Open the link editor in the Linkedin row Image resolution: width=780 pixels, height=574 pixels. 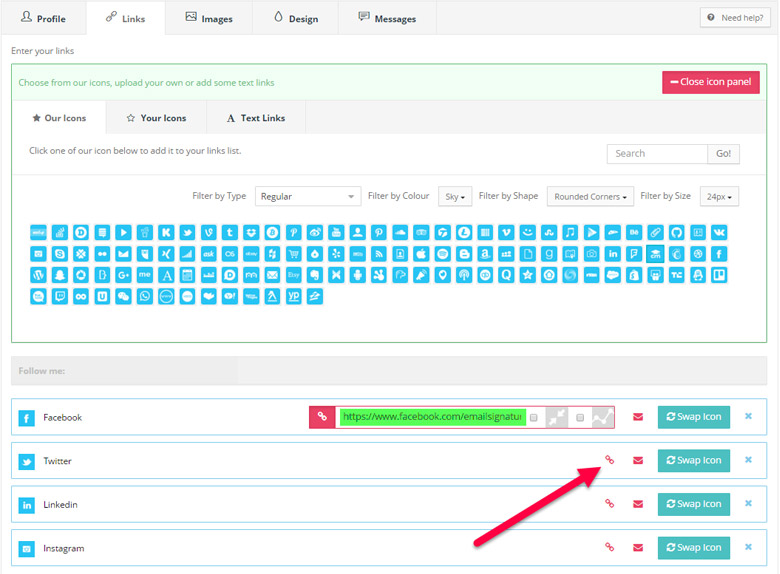point(609,504)
